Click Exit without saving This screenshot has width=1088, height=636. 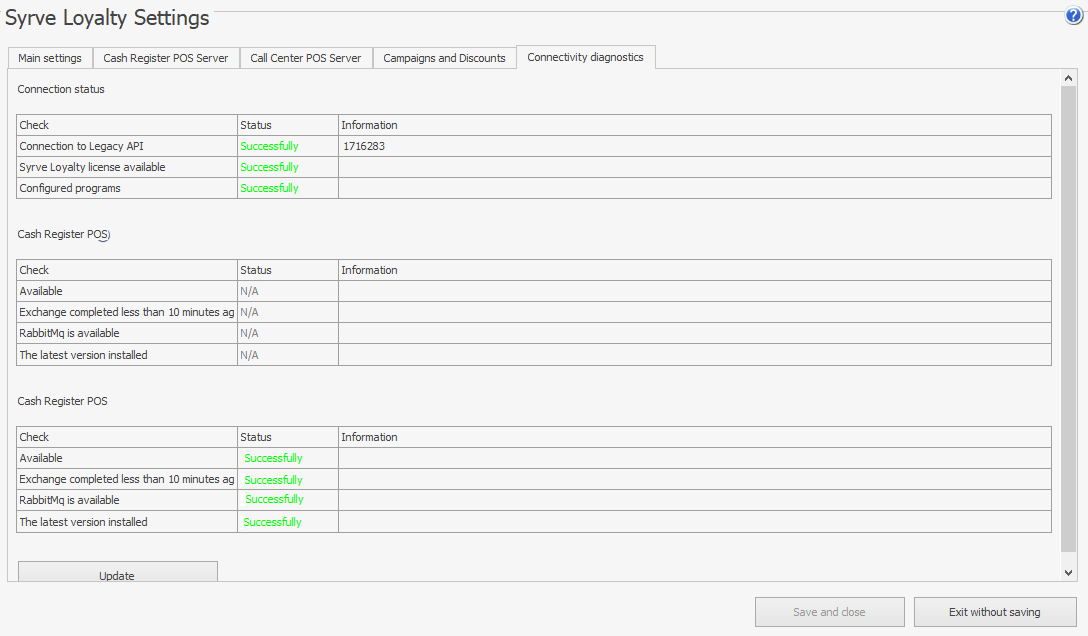(994, 612)
